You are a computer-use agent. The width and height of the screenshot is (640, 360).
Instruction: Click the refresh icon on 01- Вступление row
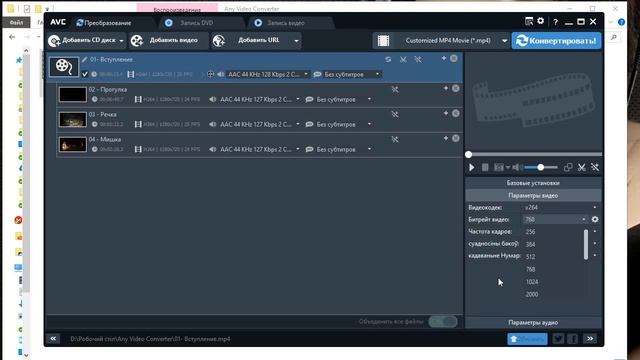point(388,60)
